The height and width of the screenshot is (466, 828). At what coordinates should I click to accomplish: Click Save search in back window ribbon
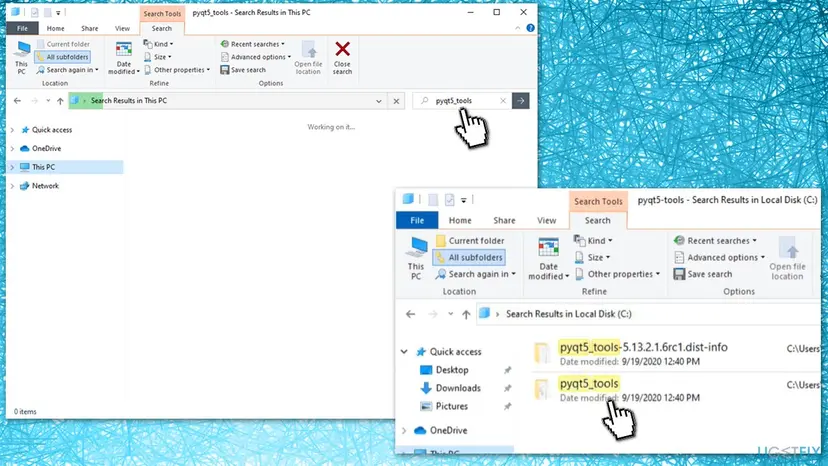243,70
